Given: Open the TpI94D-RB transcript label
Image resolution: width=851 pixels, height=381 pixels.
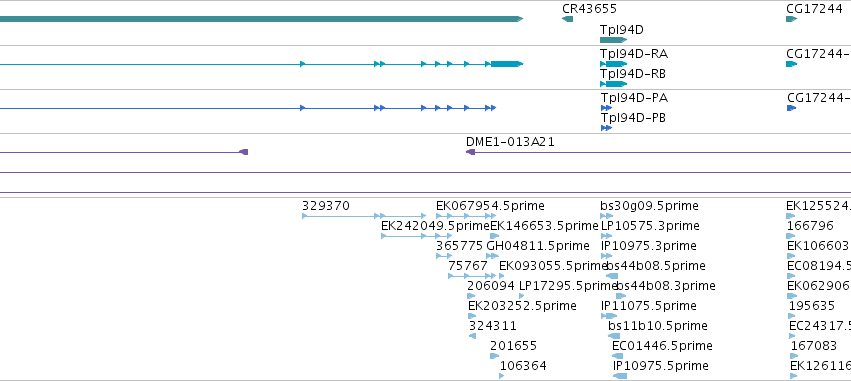Looking at the screenshot, I should tap(633, 73).
